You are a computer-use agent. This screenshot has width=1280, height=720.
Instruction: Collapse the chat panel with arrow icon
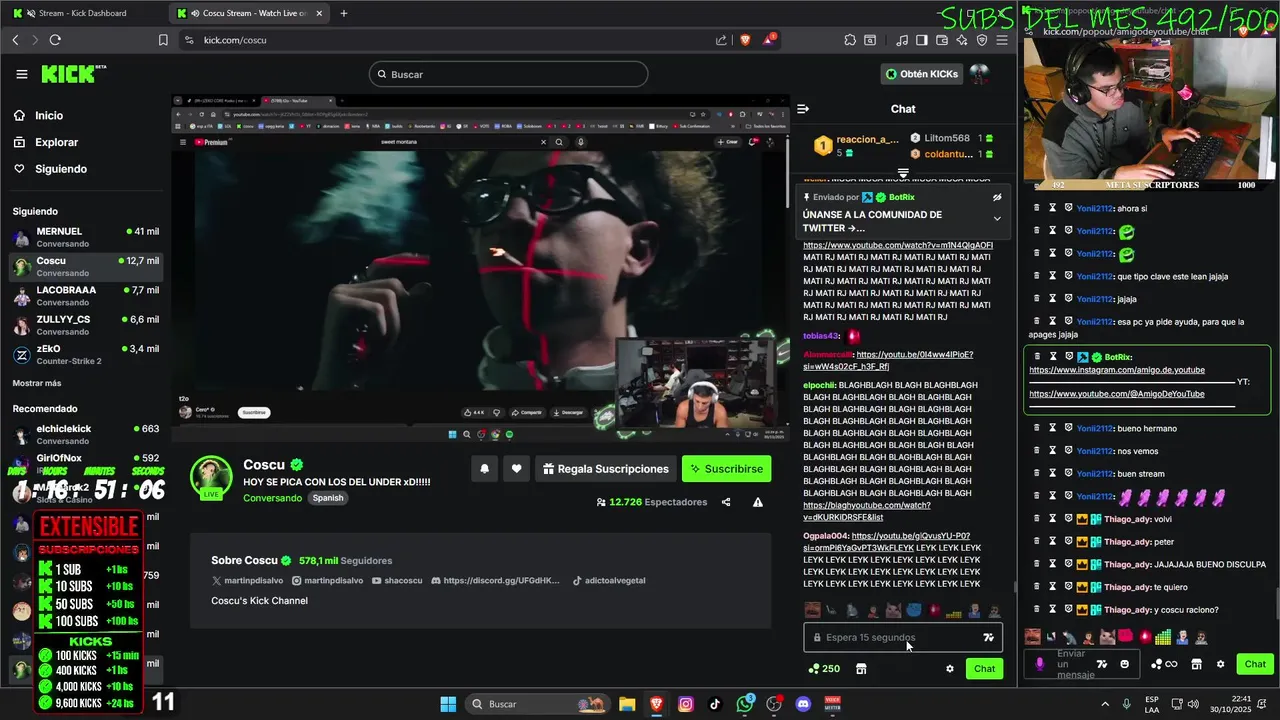pos(803,109)
